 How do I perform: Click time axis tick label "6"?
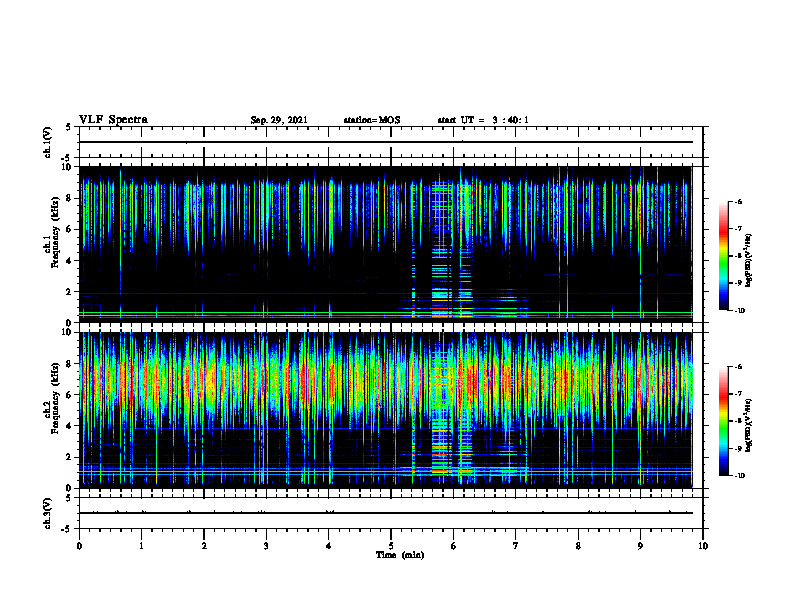pyautogui.click(x=454, y=546)
